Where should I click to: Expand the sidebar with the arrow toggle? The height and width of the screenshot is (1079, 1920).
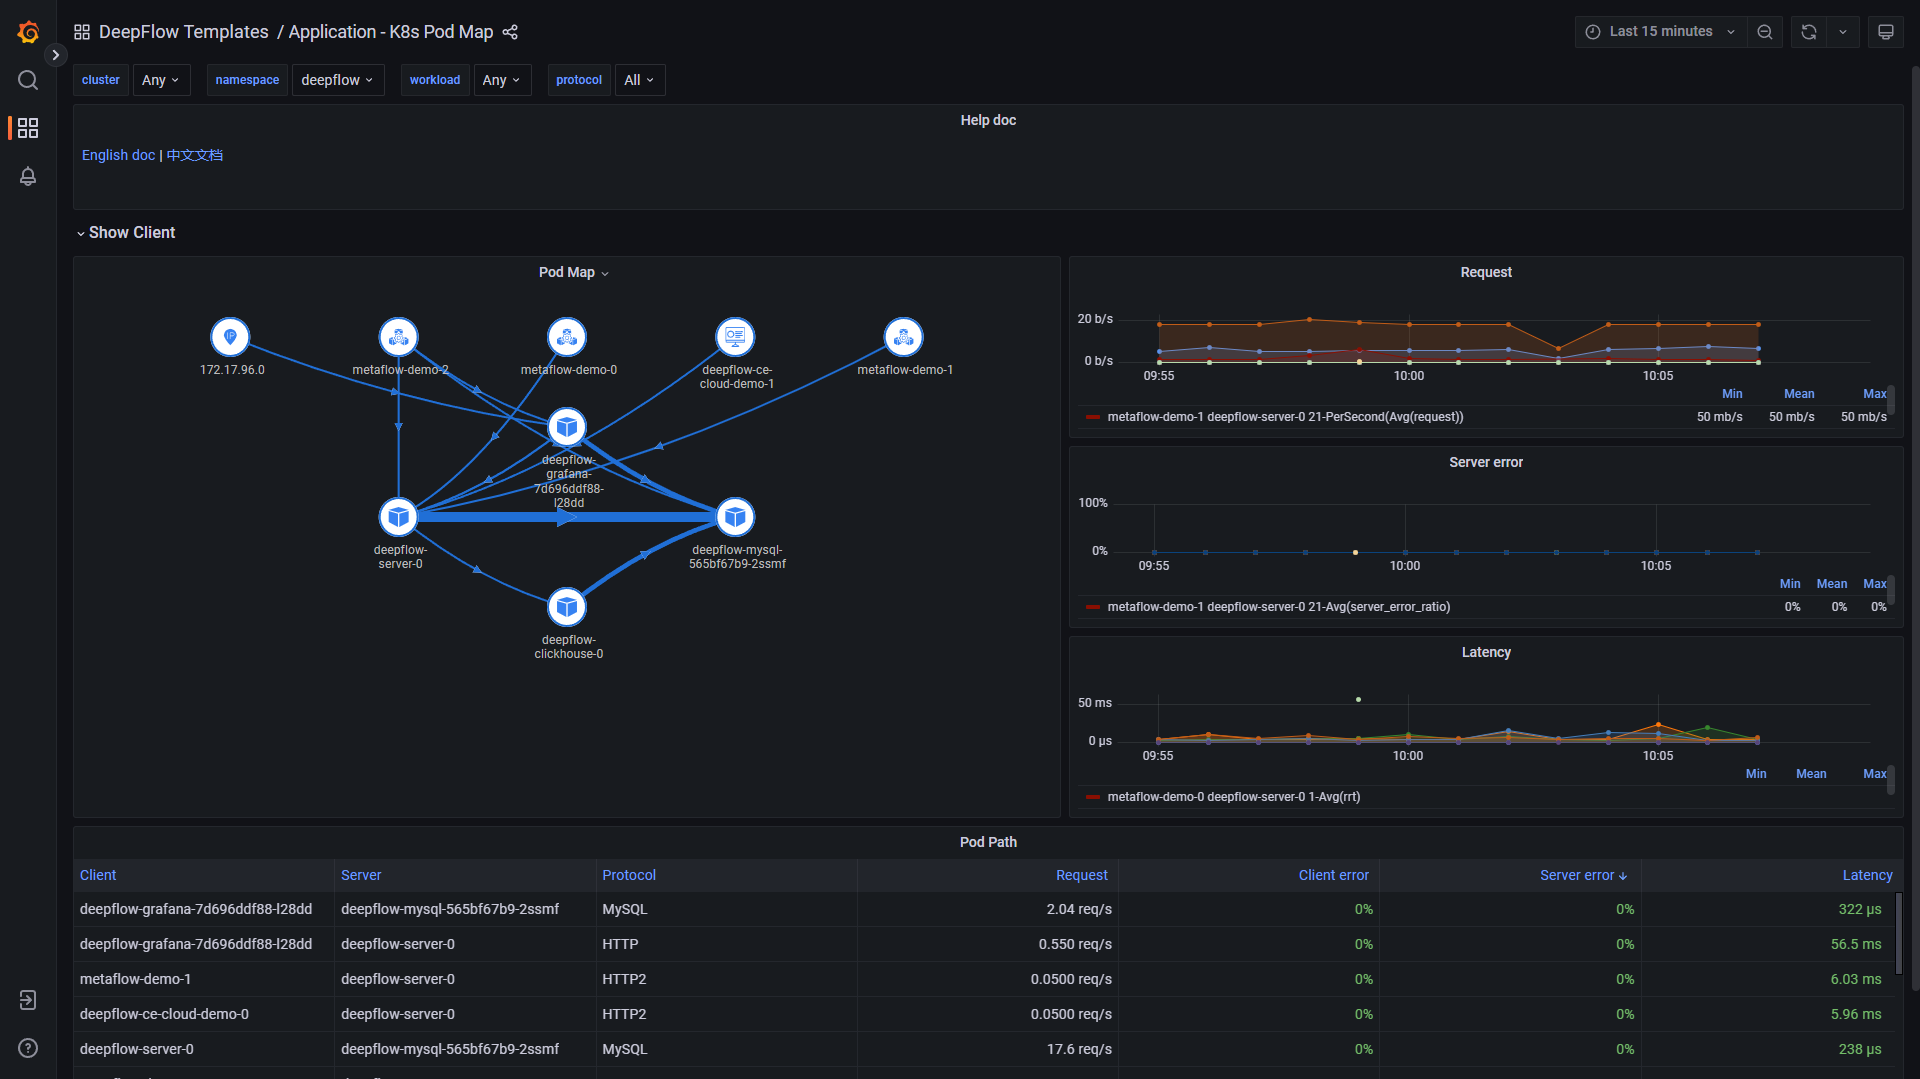[x=56, y=55]
